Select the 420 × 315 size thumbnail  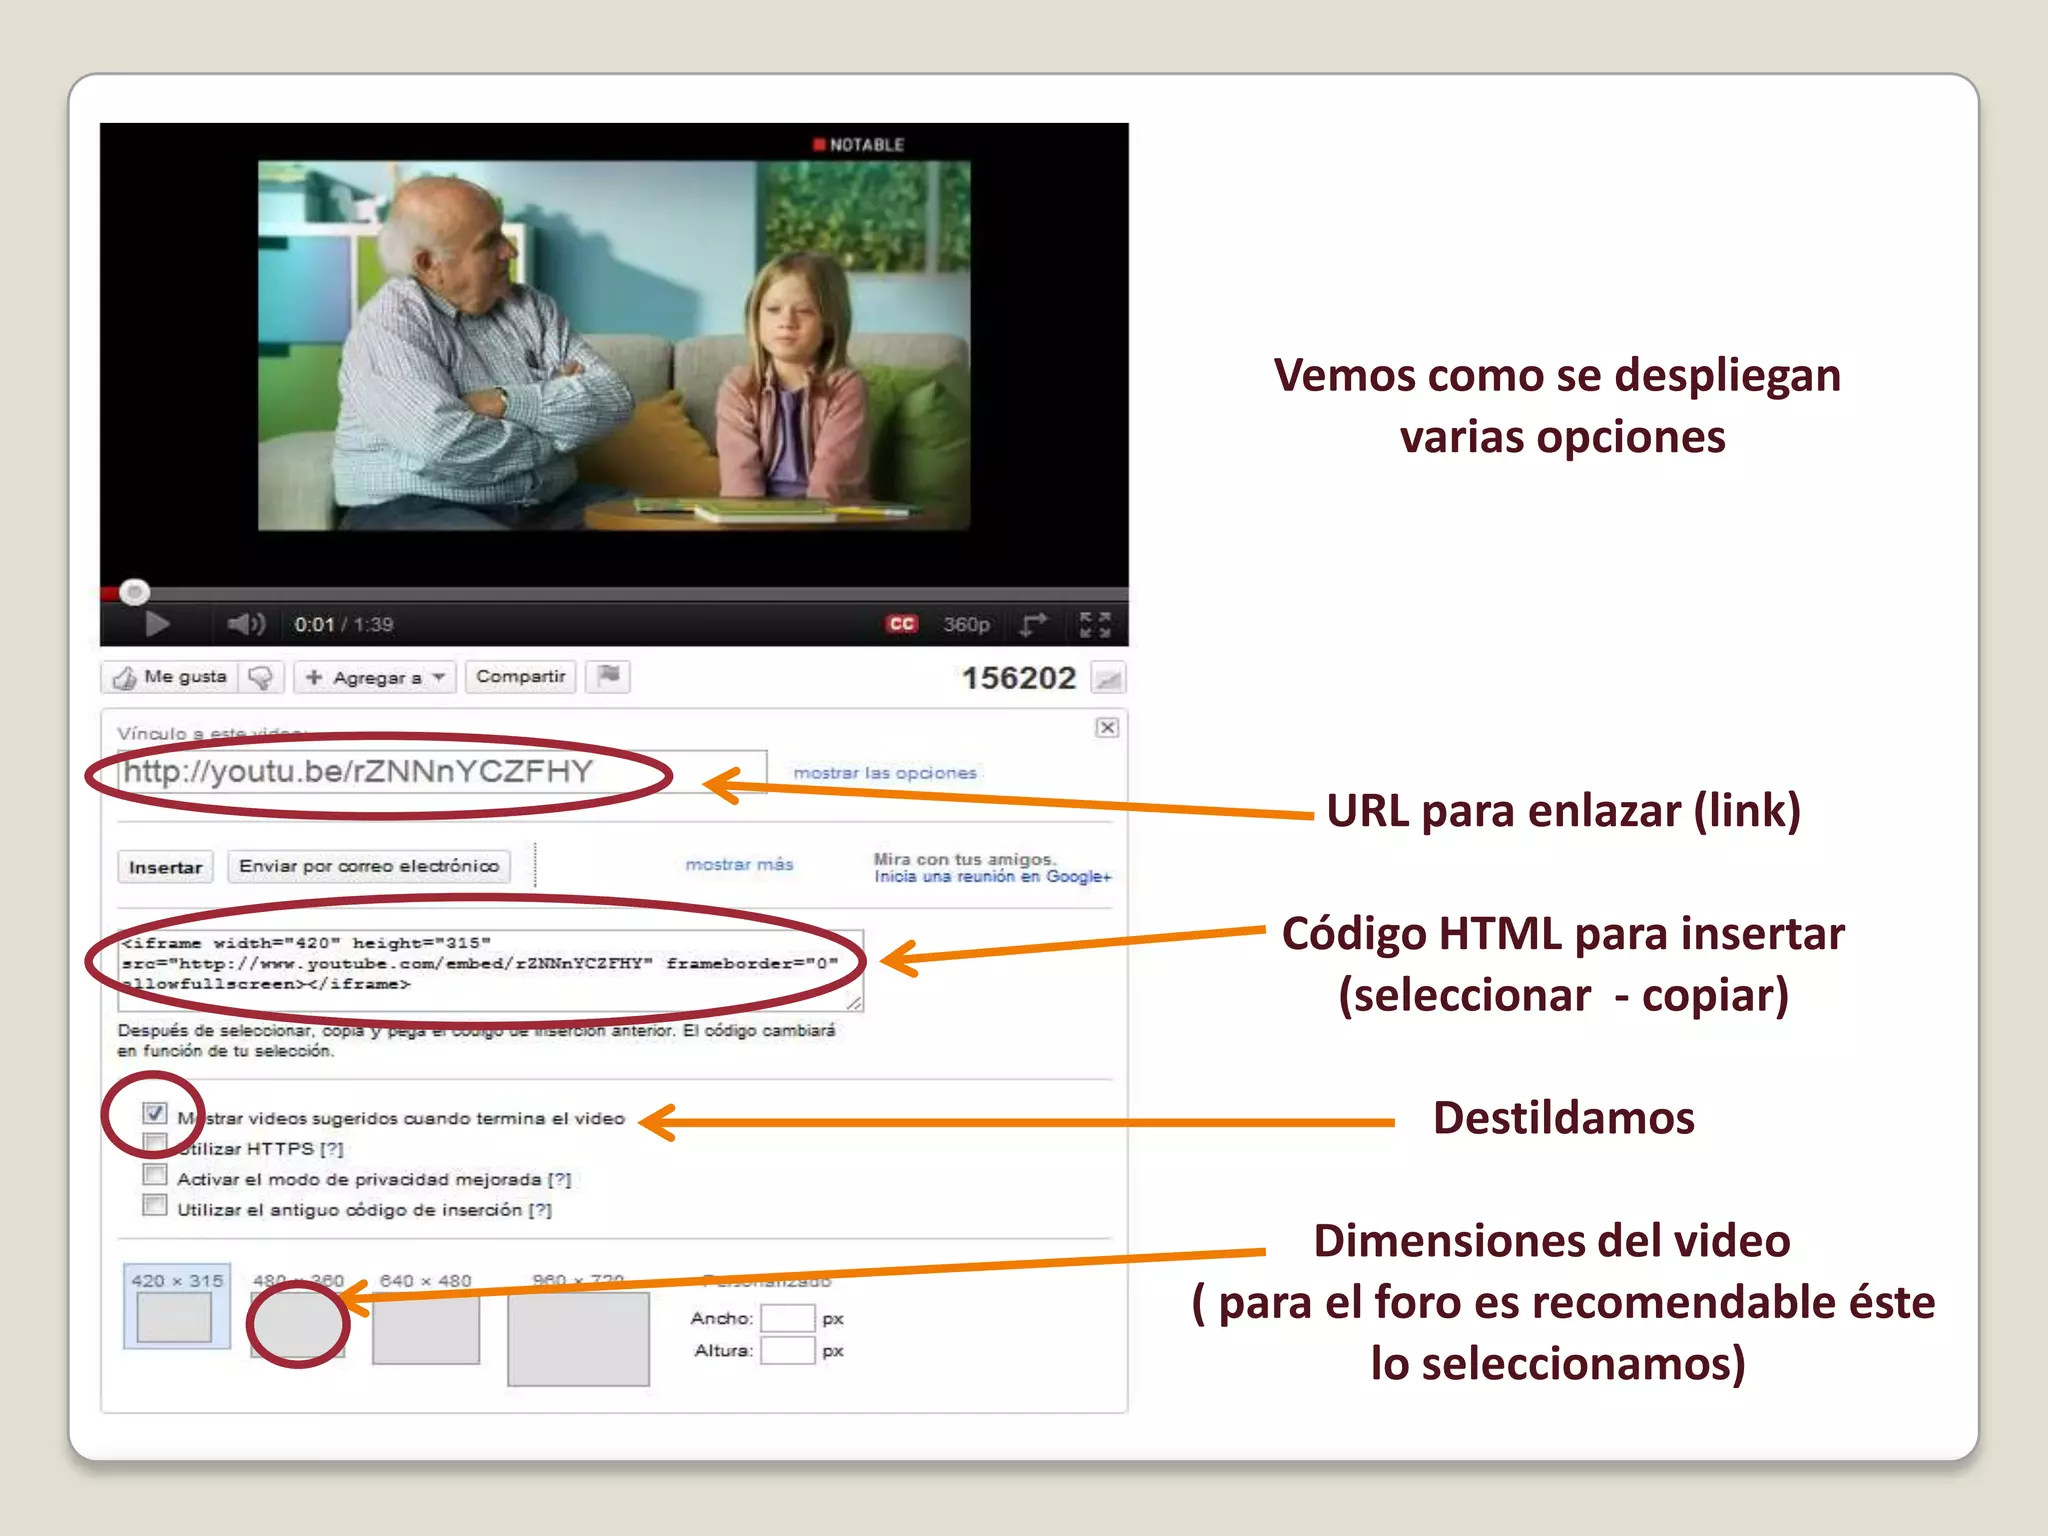(177, 1307)
